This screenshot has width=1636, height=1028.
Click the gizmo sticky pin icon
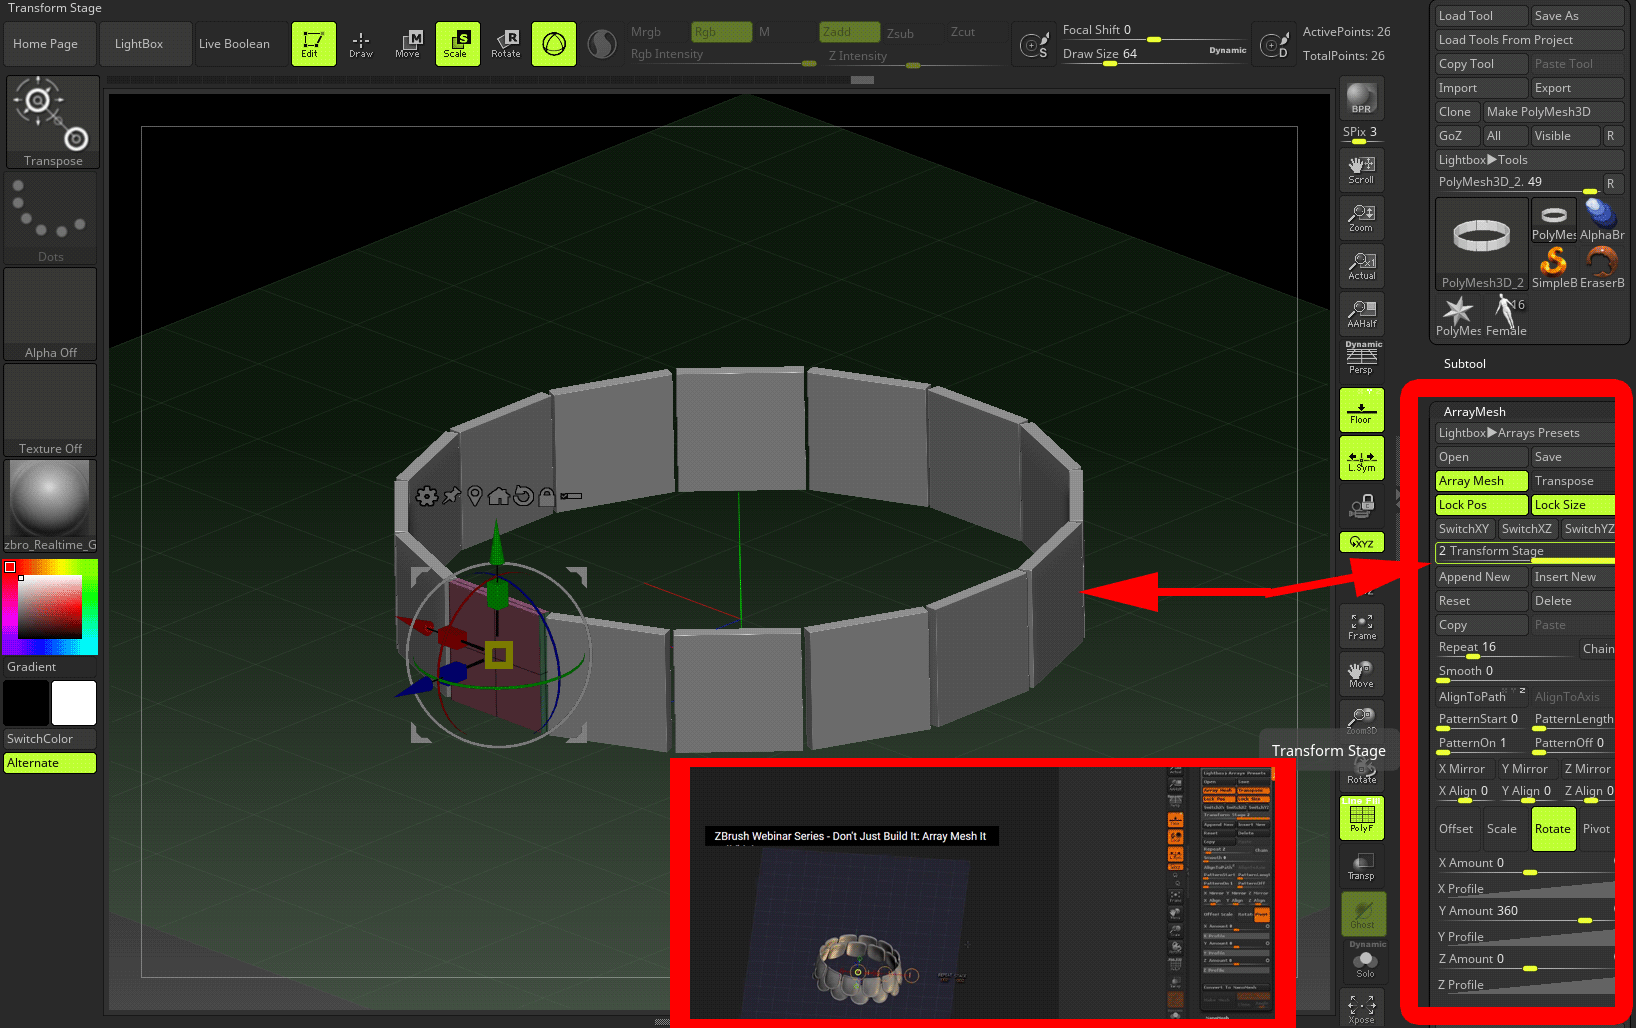click(452, 496)
